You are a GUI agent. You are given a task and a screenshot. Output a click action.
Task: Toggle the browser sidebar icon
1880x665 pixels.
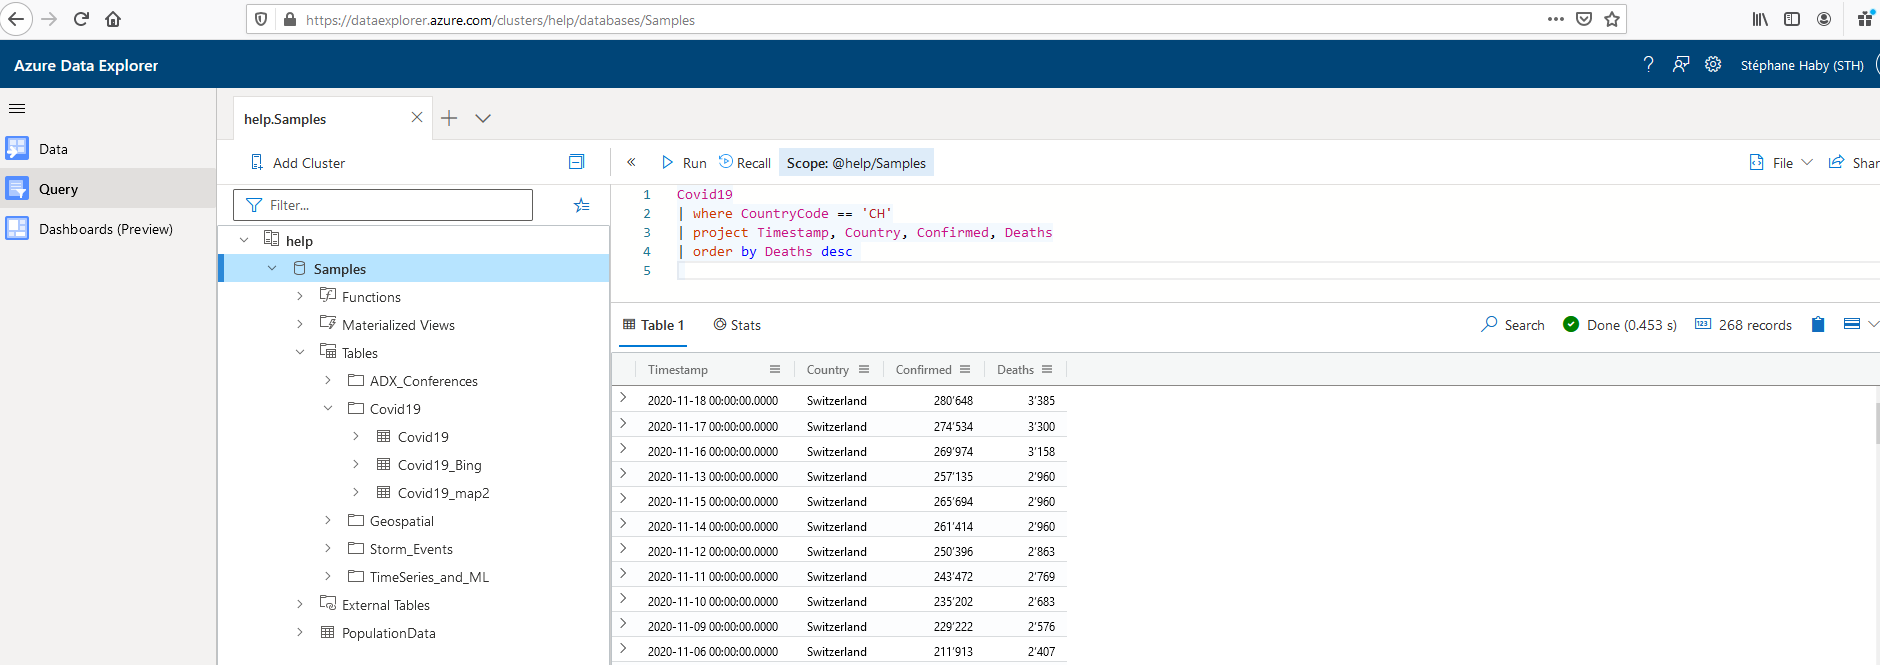click(x=1792, y=19)
